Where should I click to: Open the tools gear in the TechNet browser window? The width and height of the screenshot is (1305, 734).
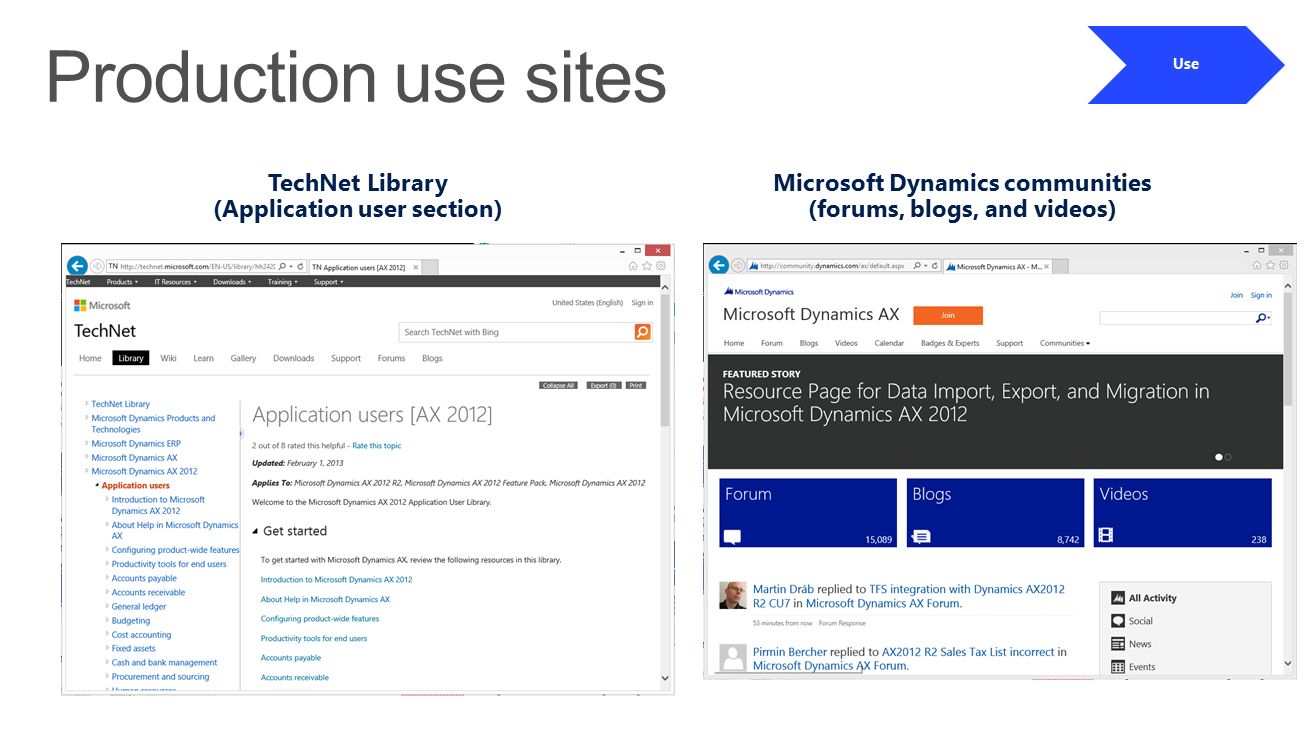(660, 266)
